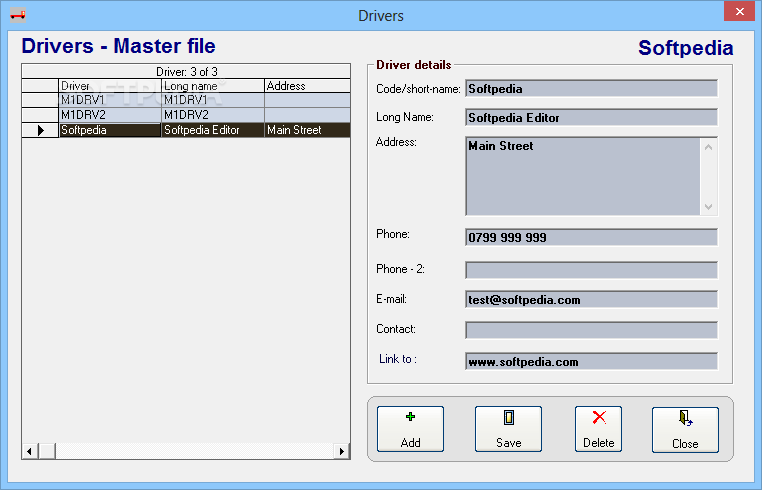Image resolution: width=762 pixels, height=490 pixels.
Task: Click the Address box scroll down arrow
Action: (709, 206)
